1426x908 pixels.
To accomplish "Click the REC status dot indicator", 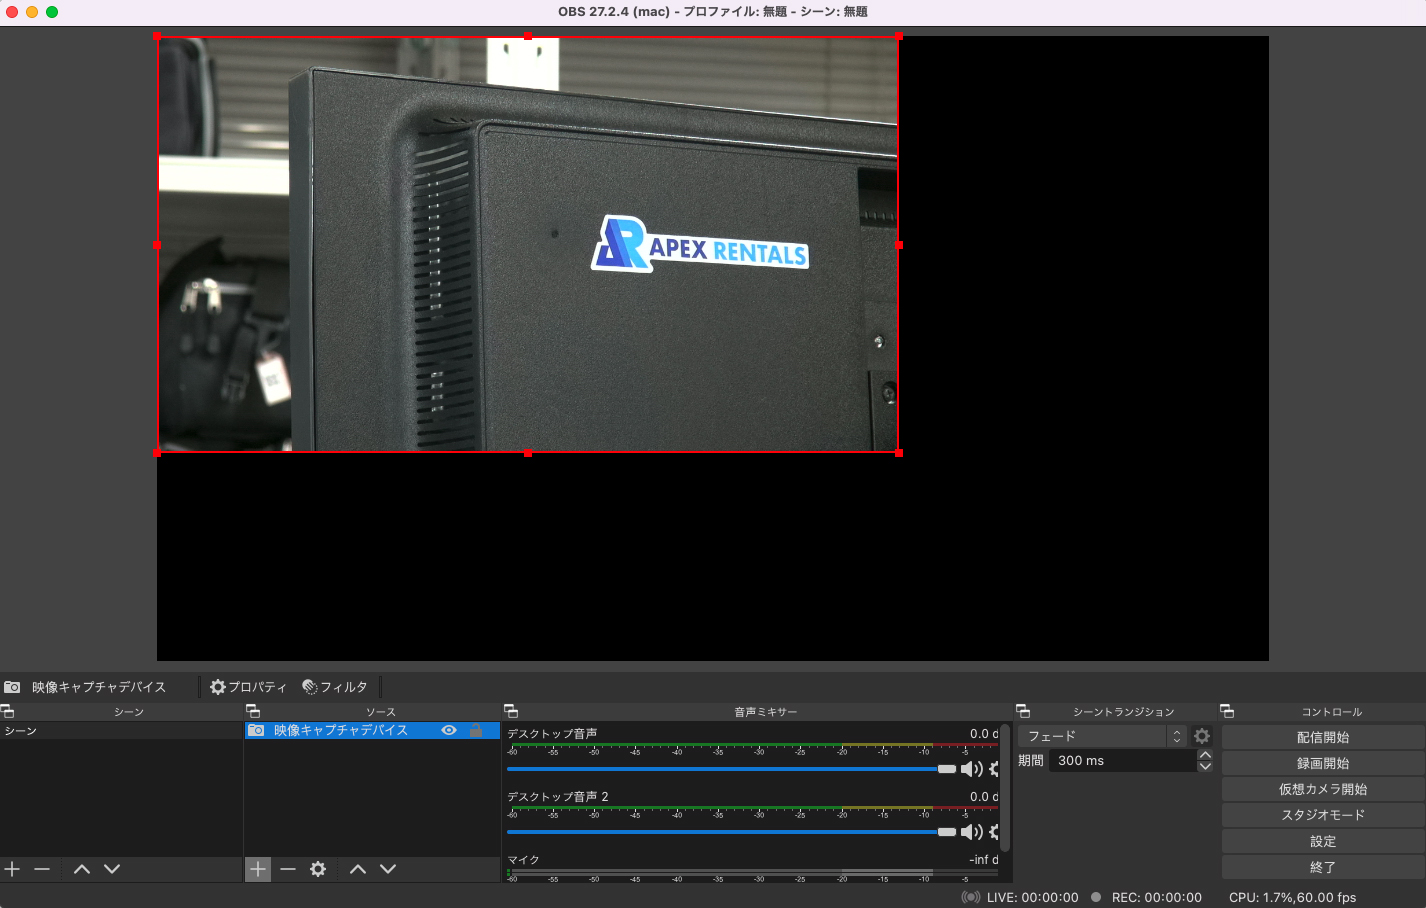I will [1096, 897].
